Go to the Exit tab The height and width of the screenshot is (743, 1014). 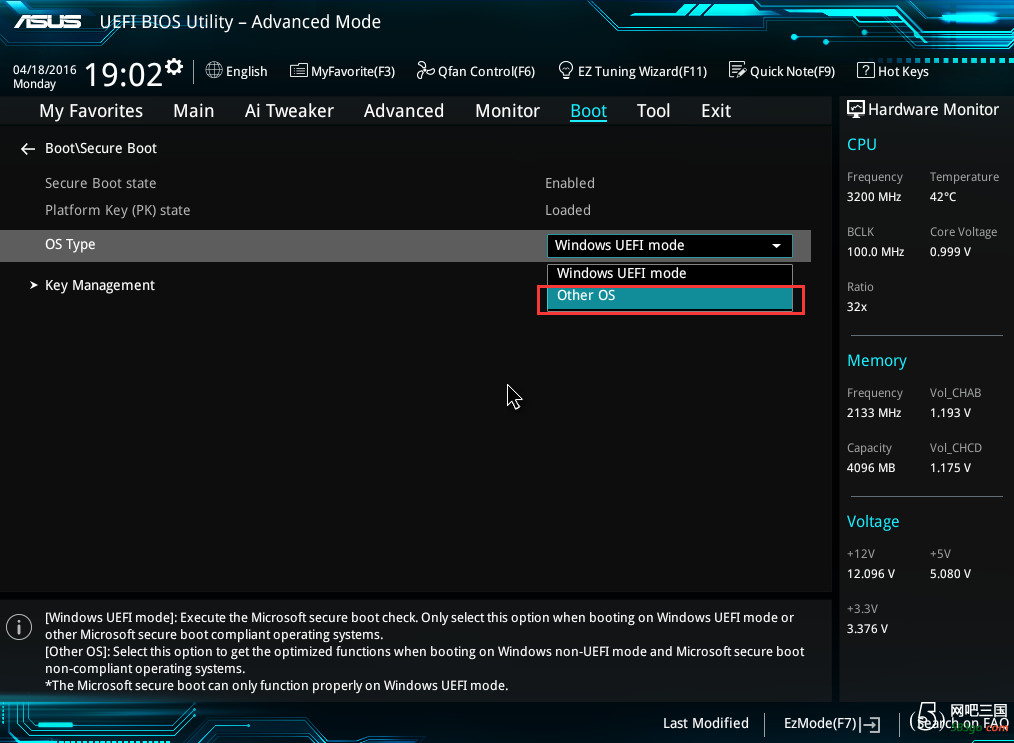[716, 111]
